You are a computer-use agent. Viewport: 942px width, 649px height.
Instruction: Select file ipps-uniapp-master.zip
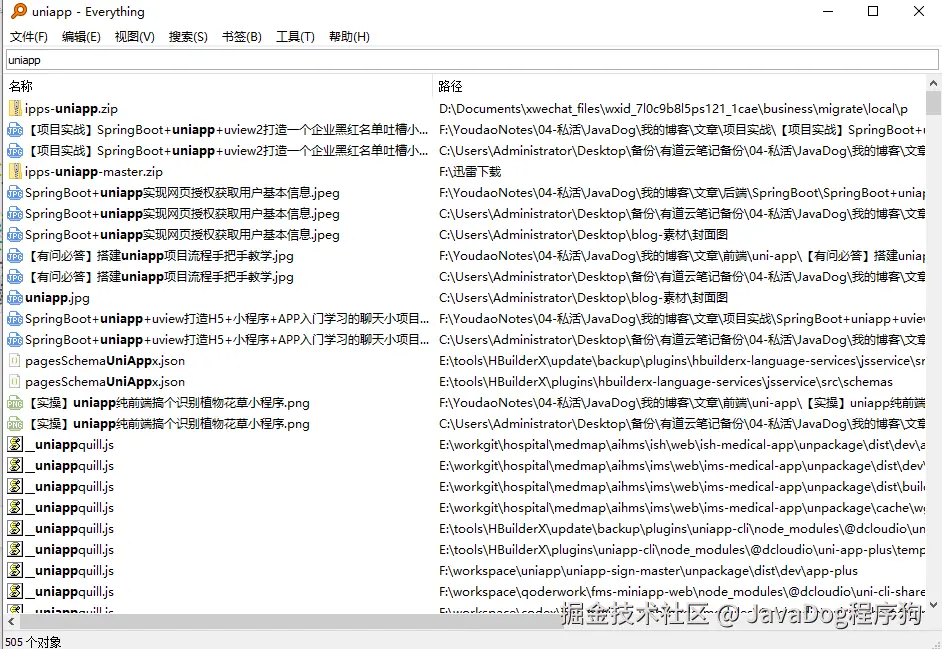point(94,172)
